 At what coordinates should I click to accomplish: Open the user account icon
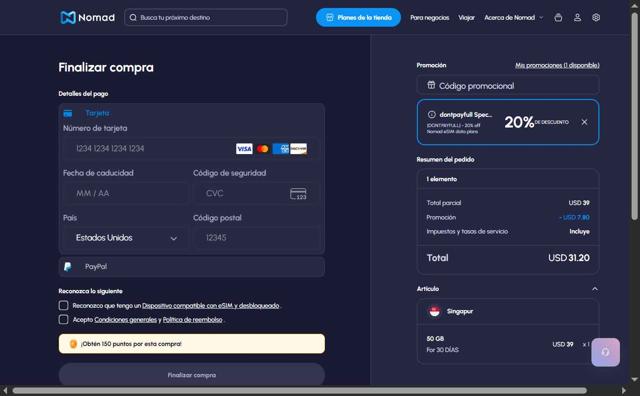click(x=577, y=18)
